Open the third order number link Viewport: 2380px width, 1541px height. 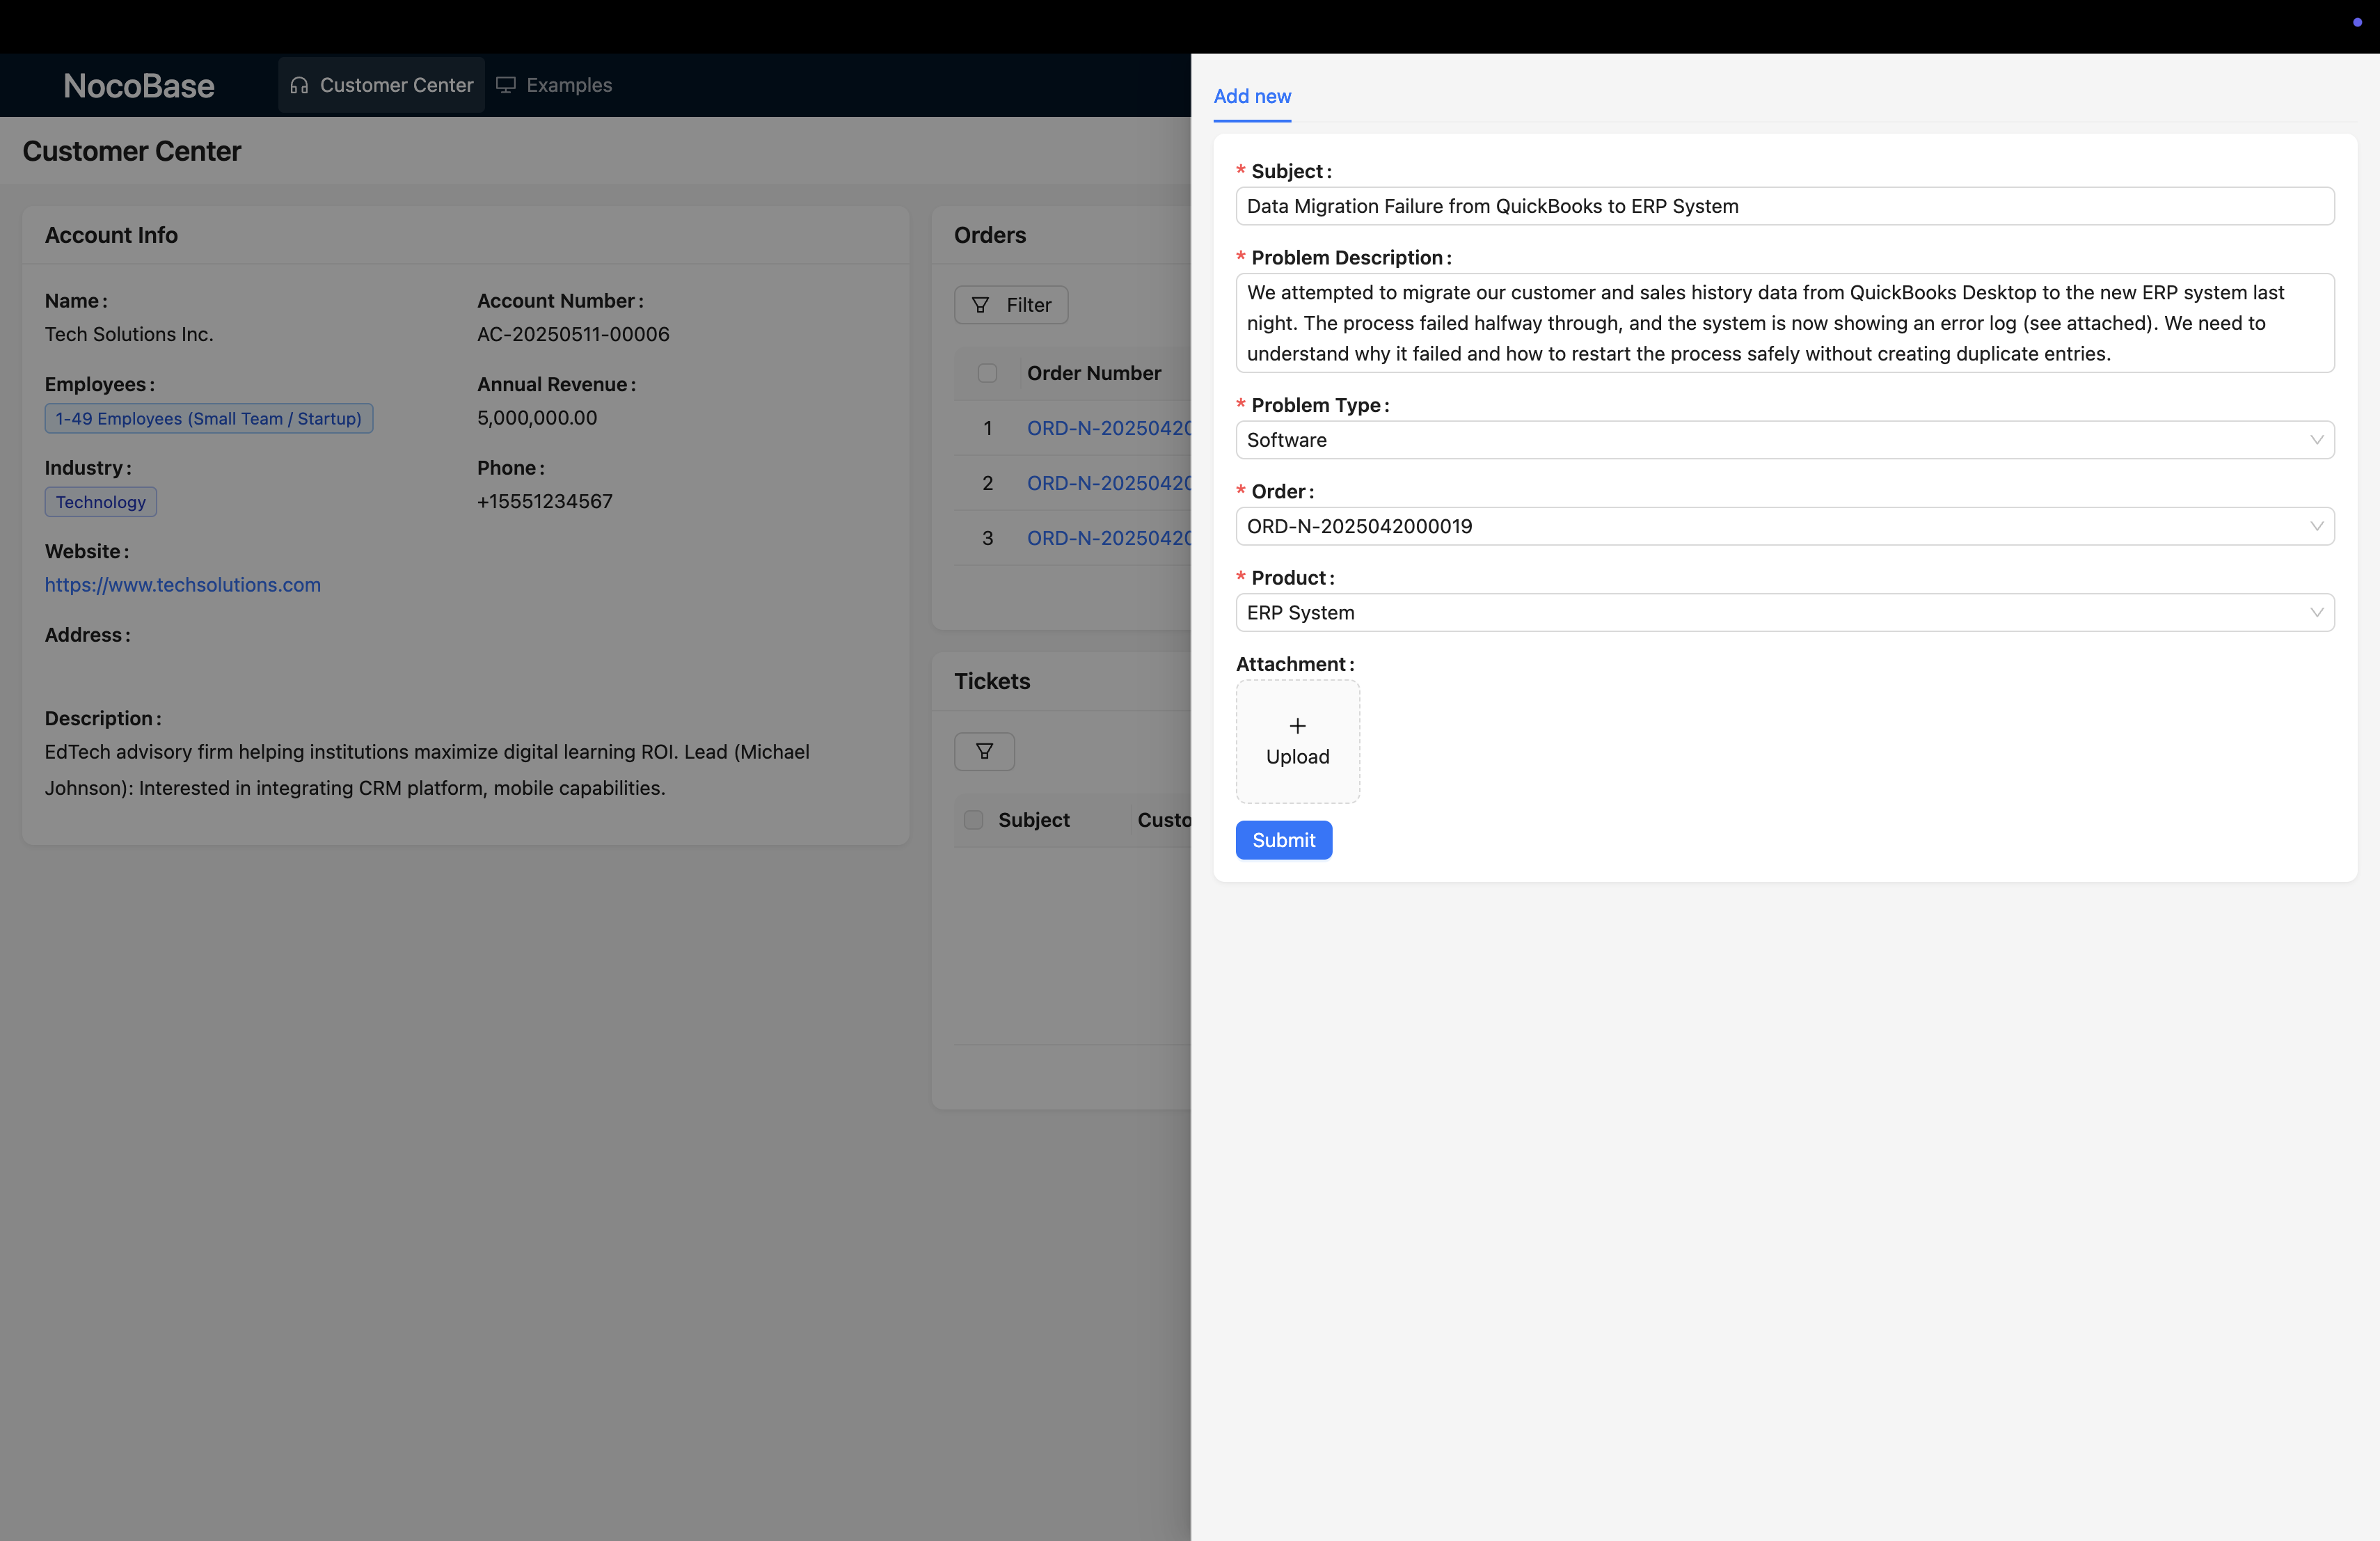tap(1108, 538)
